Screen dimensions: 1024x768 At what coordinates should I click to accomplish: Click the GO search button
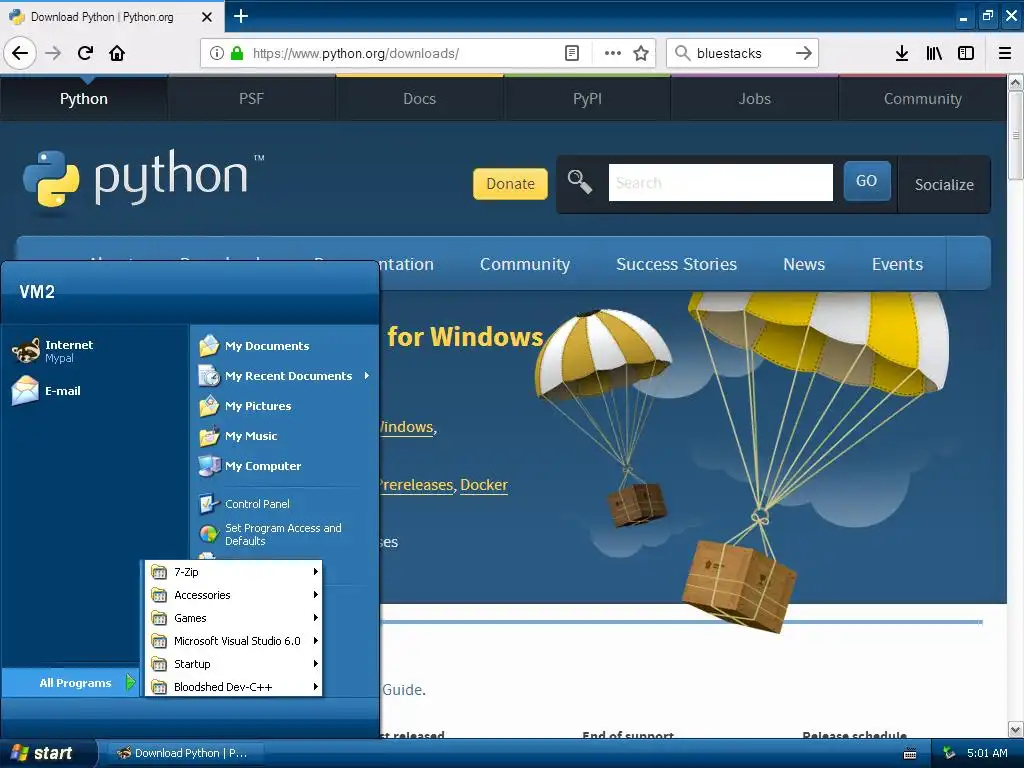click(x=867, y=181)
